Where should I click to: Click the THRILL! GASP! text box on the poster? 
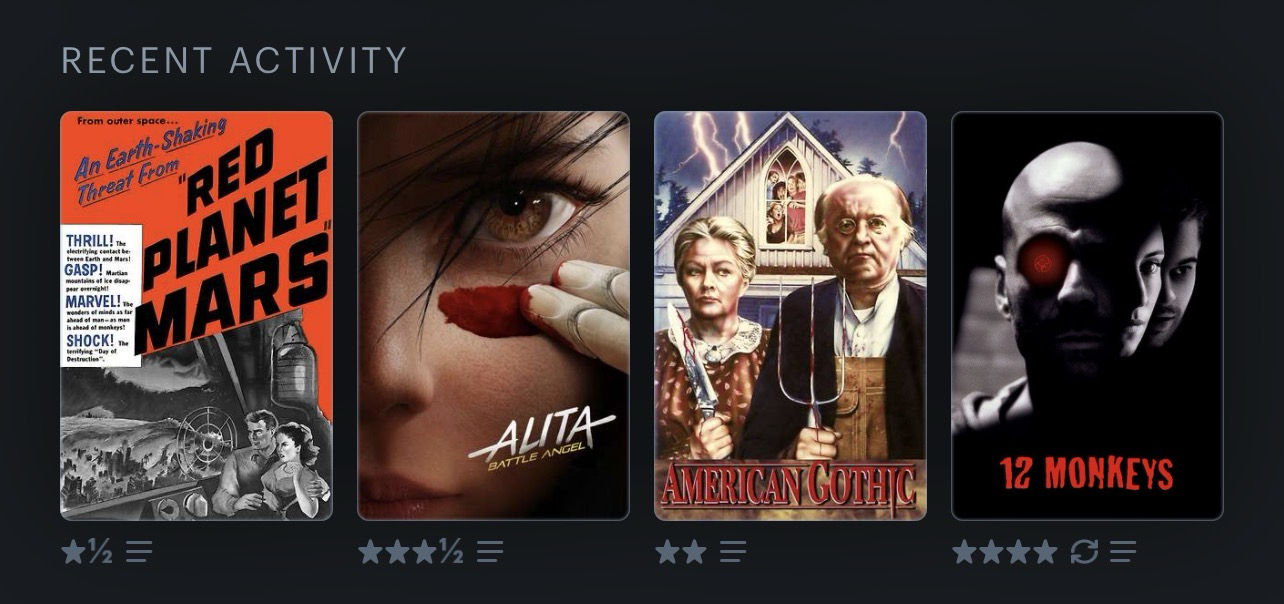[101, 295]
